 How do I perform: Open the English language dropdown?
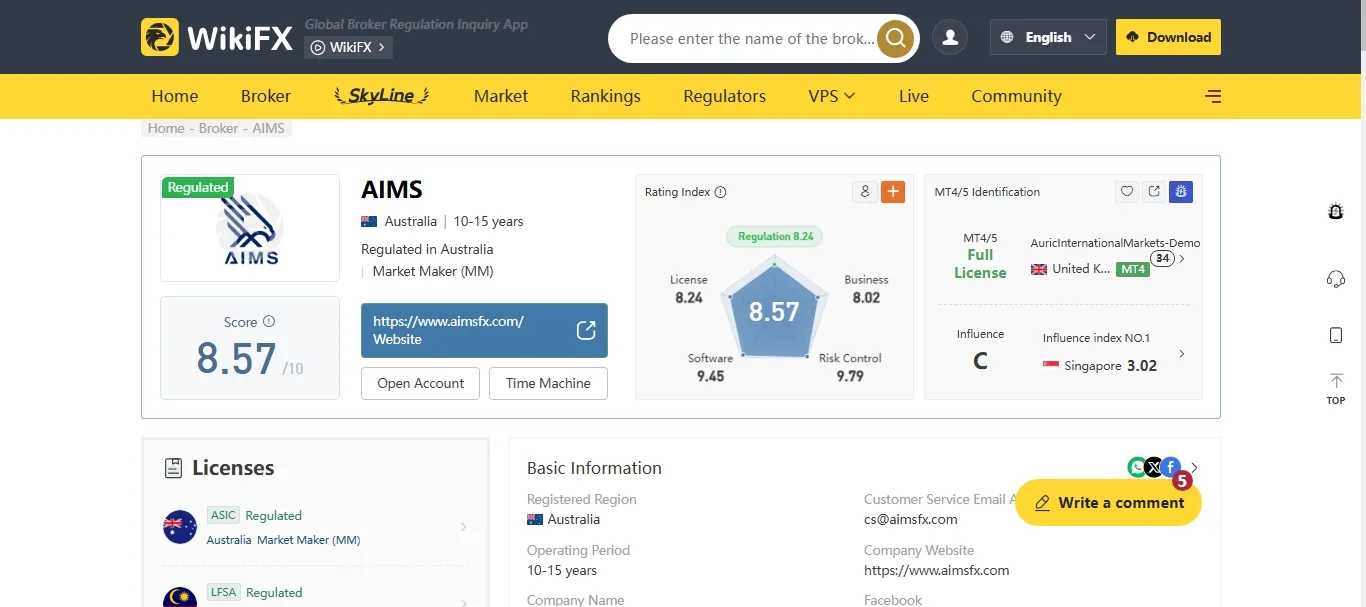click(1048, 37)
